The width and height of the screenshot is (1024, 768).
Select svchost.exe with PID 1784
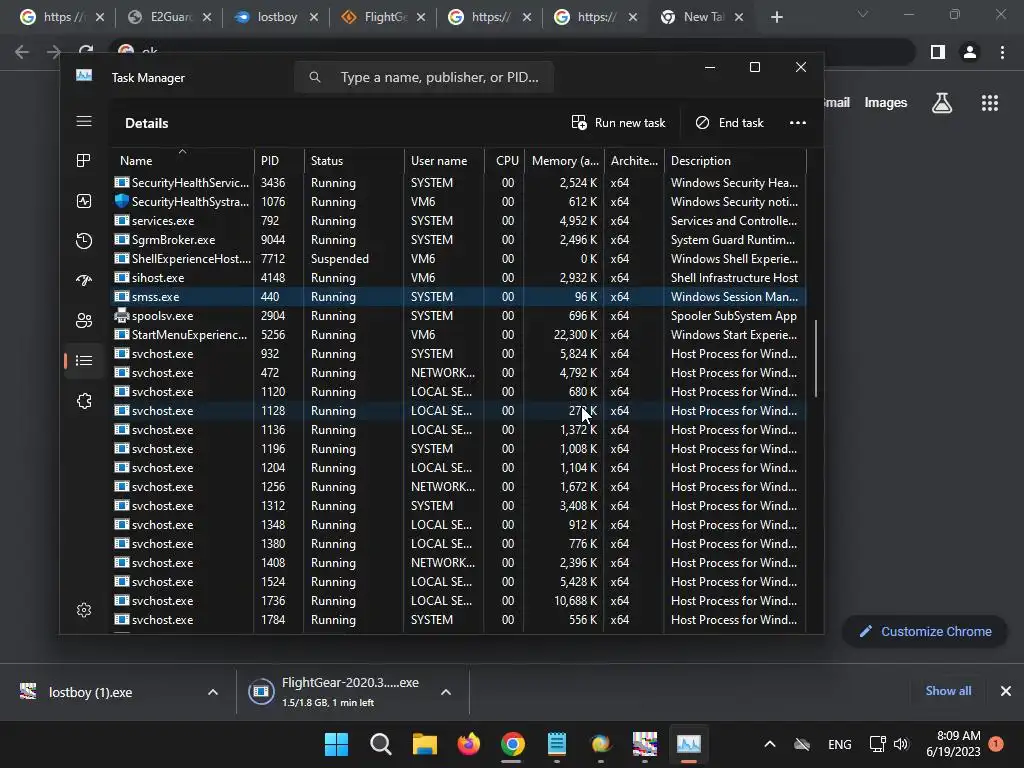coord(459,620)
